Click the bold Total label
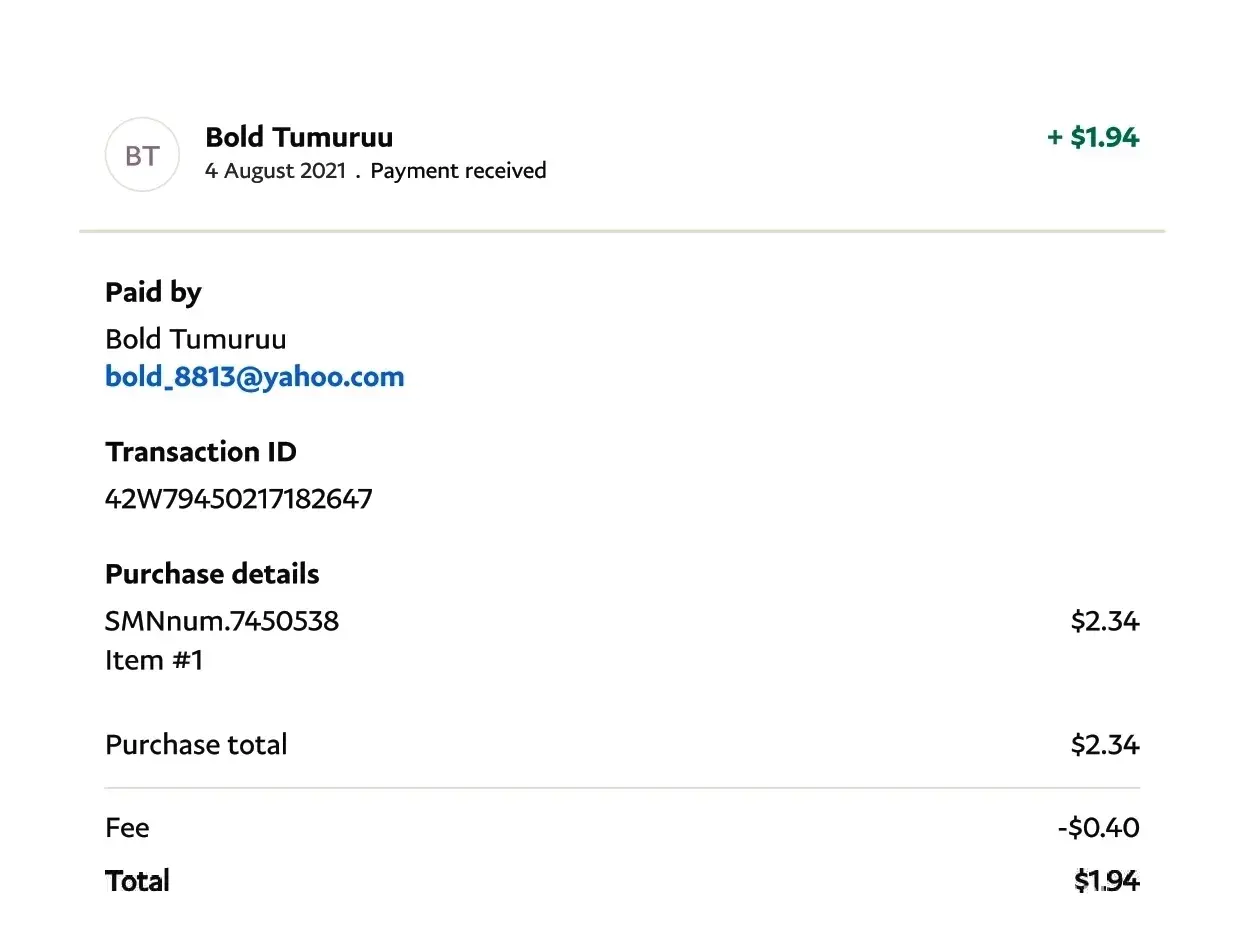Viewport: 1241px width, 948px height. (x=137, y=881)
